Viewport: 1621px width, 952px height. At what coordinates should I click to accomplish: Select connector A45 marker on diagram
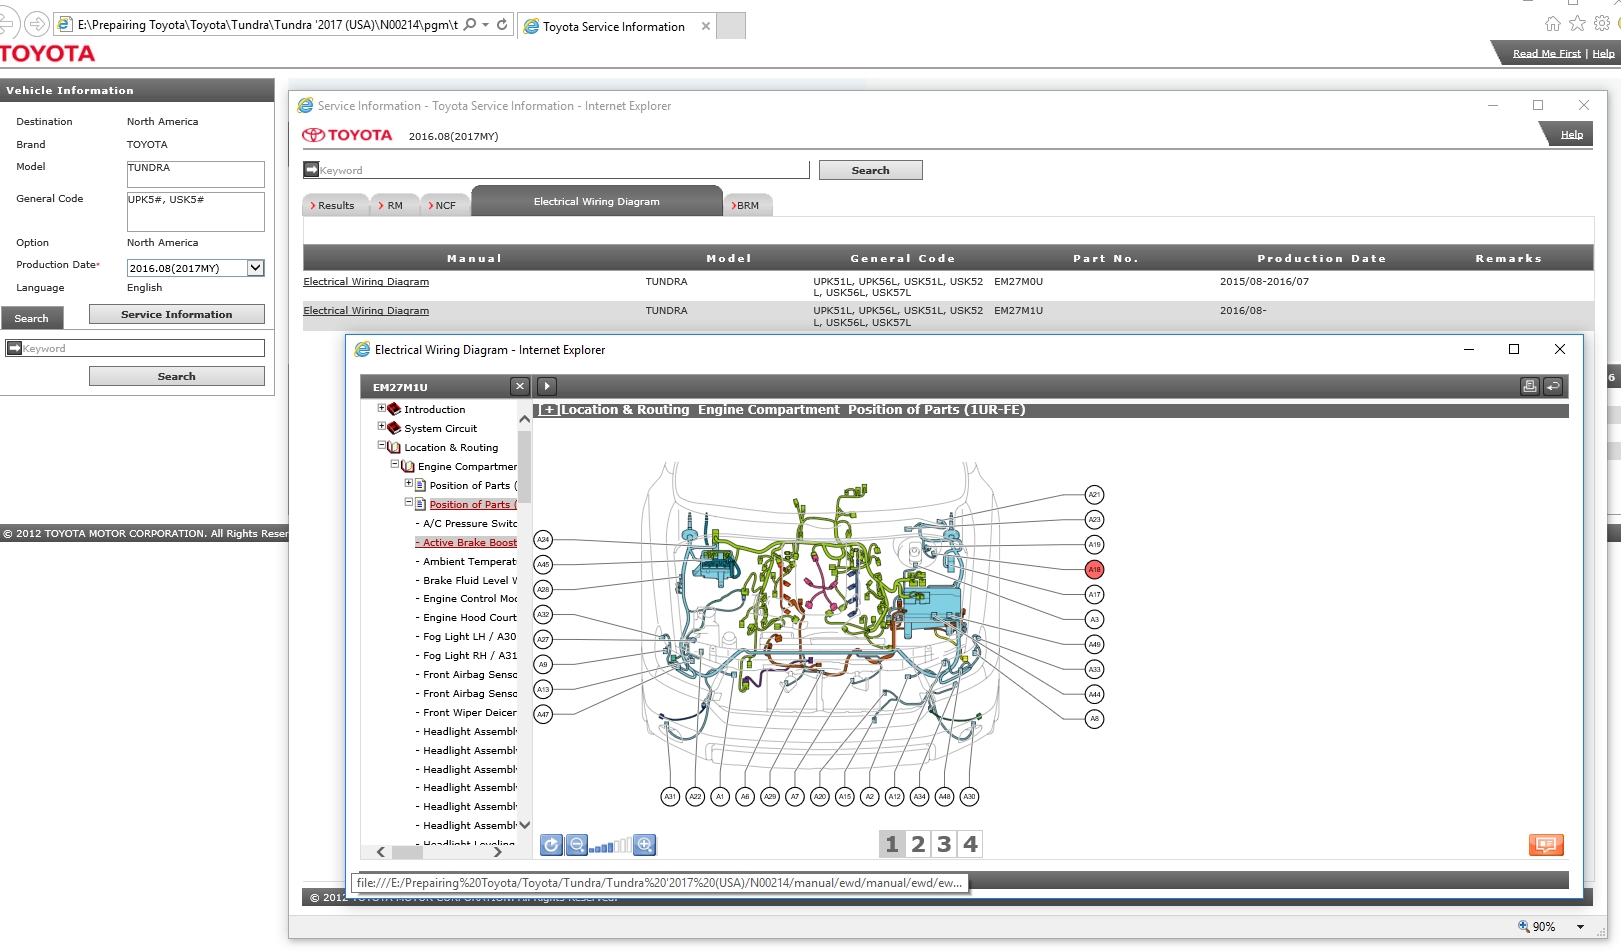(x=543, y=565)
